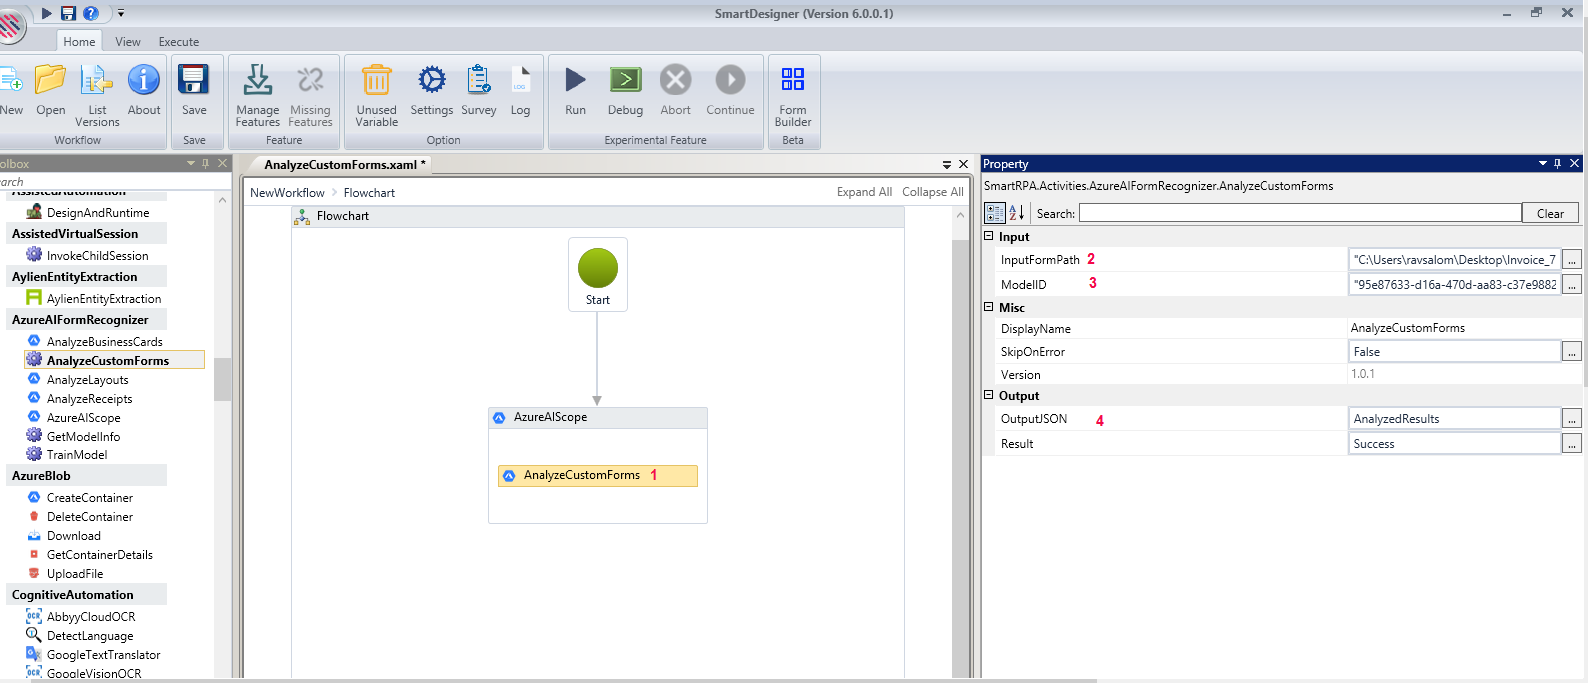Click the Unused Variable icon

point(376,80)
